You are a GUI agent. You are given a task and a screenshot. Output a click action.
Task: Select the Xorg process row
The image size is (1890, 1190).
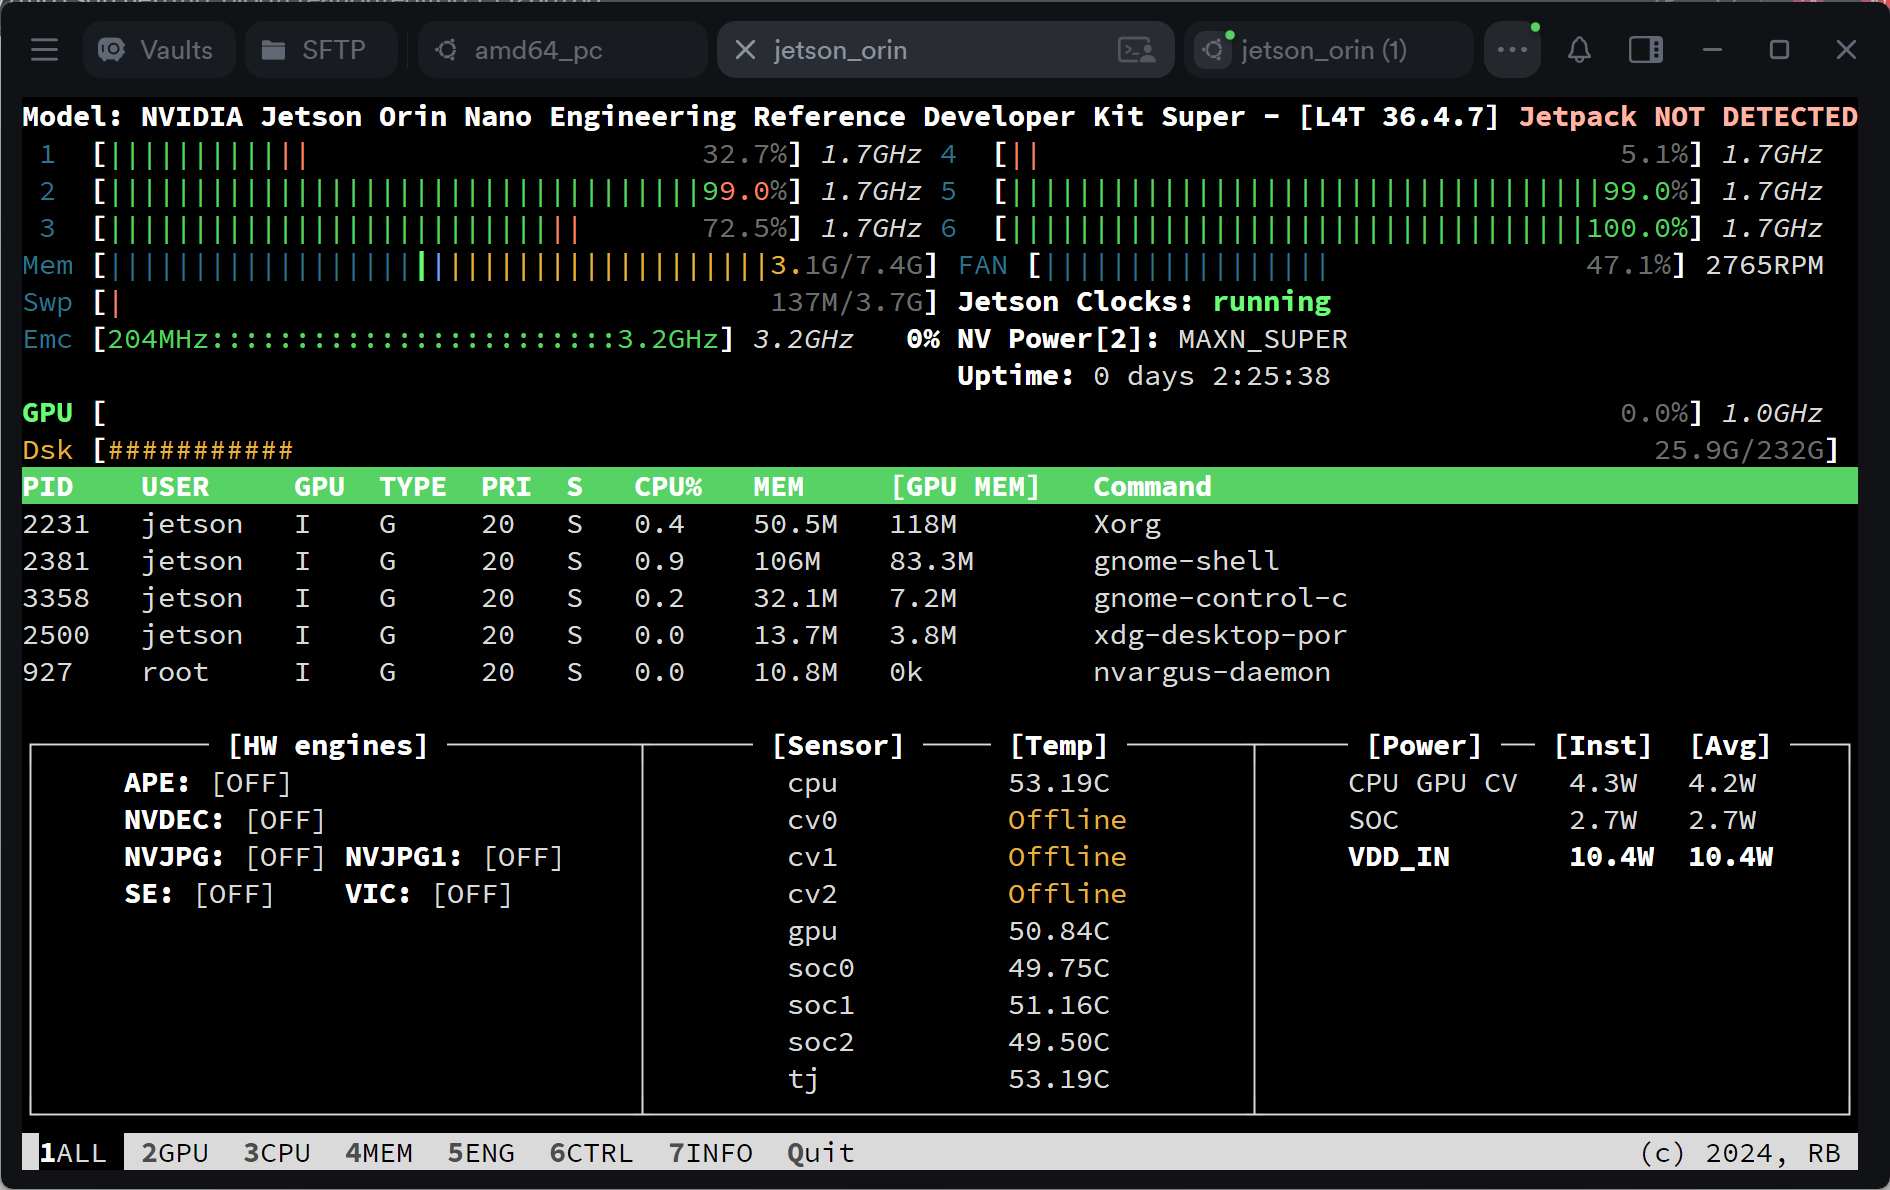[940, 524]
